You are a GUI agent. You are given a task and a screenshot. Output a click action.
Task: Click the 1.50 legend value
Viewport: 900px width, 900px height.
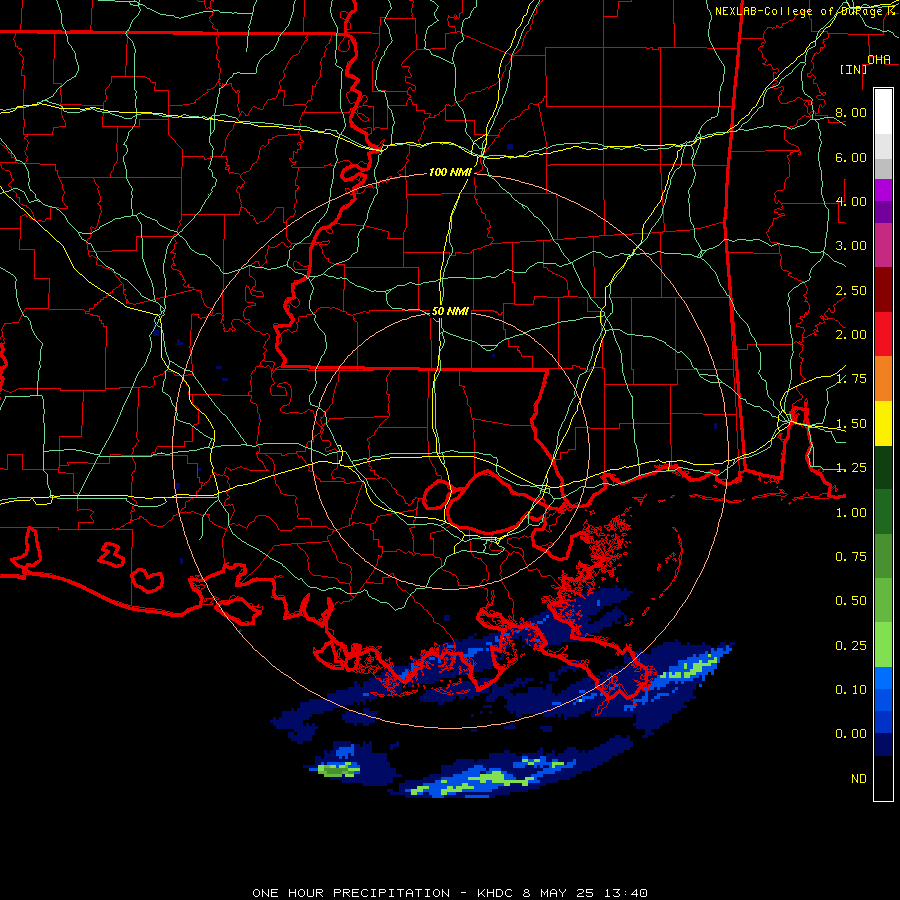point(851,424)
